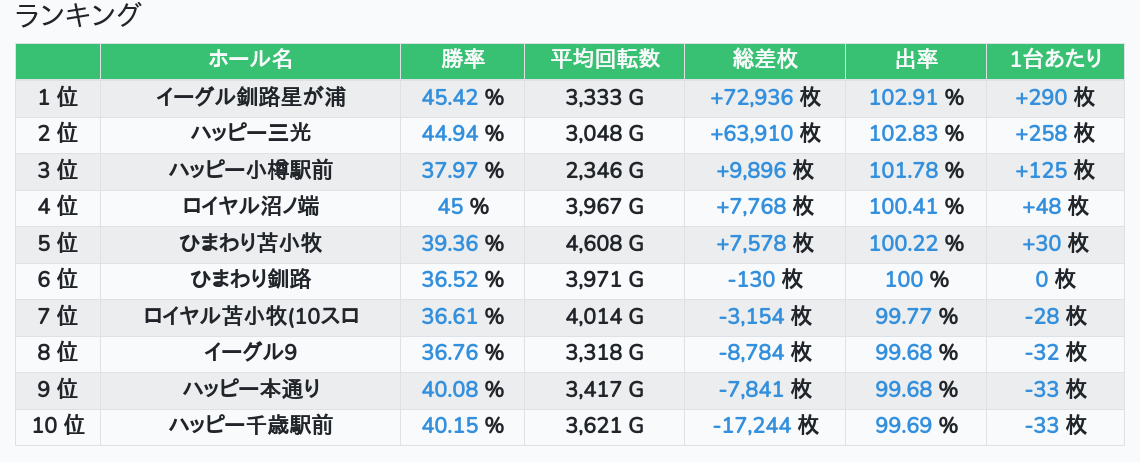The image size is (1140, 462).
Task: Click the ランキング section heading
Action: click(78, 16)
